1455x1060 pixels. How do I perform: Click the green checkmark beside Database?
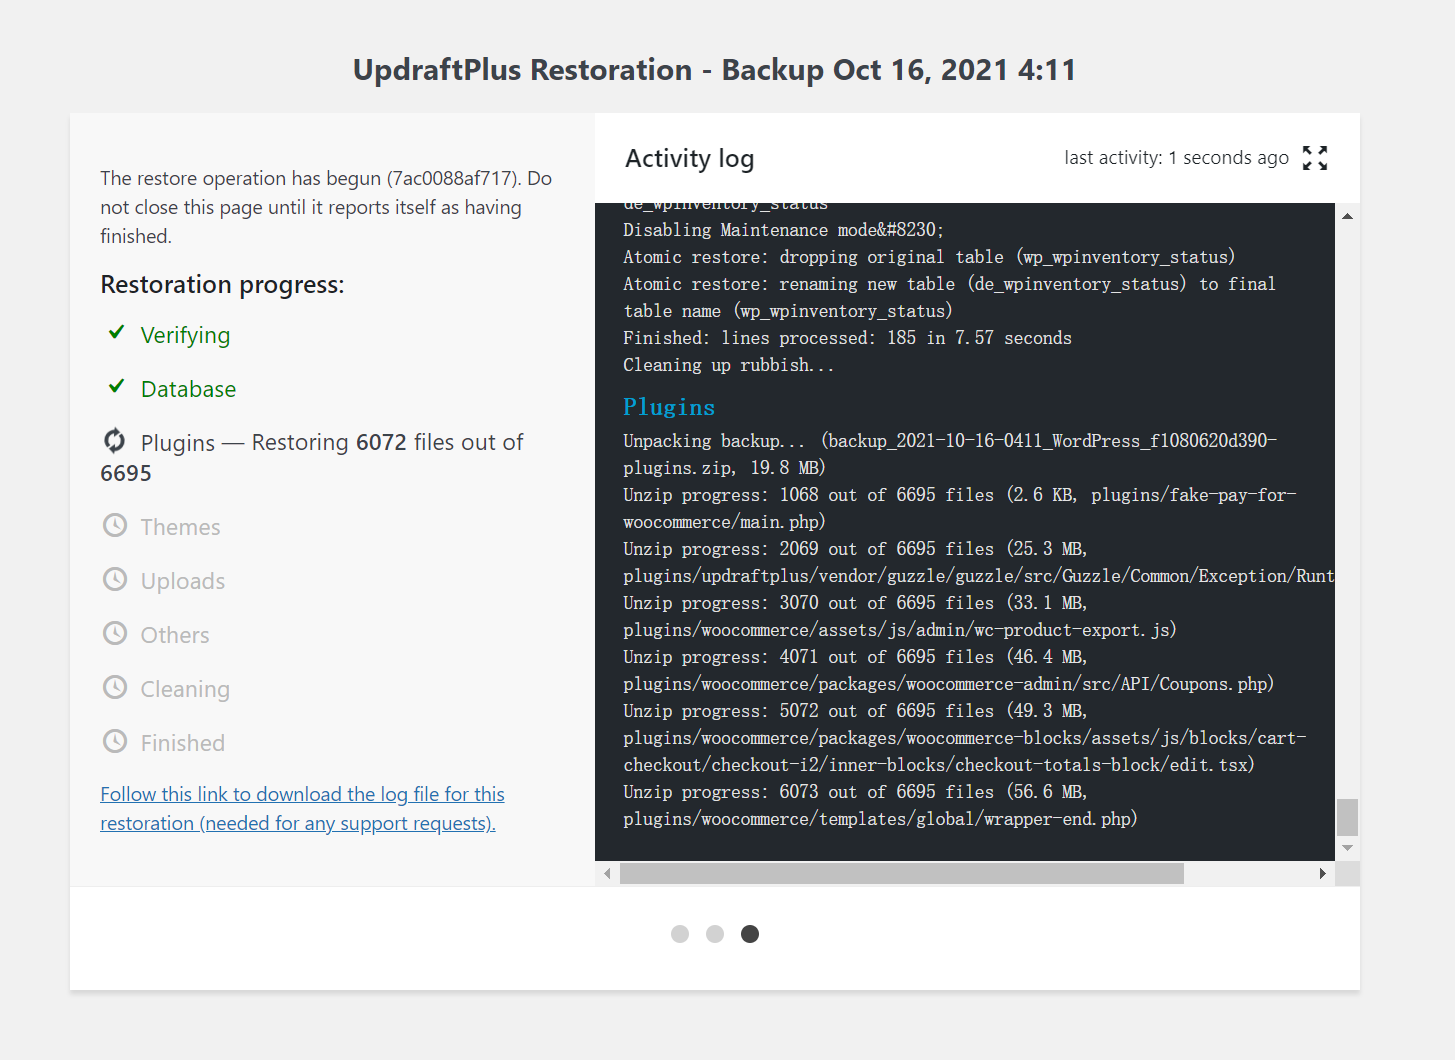click(x=117, y=386)
